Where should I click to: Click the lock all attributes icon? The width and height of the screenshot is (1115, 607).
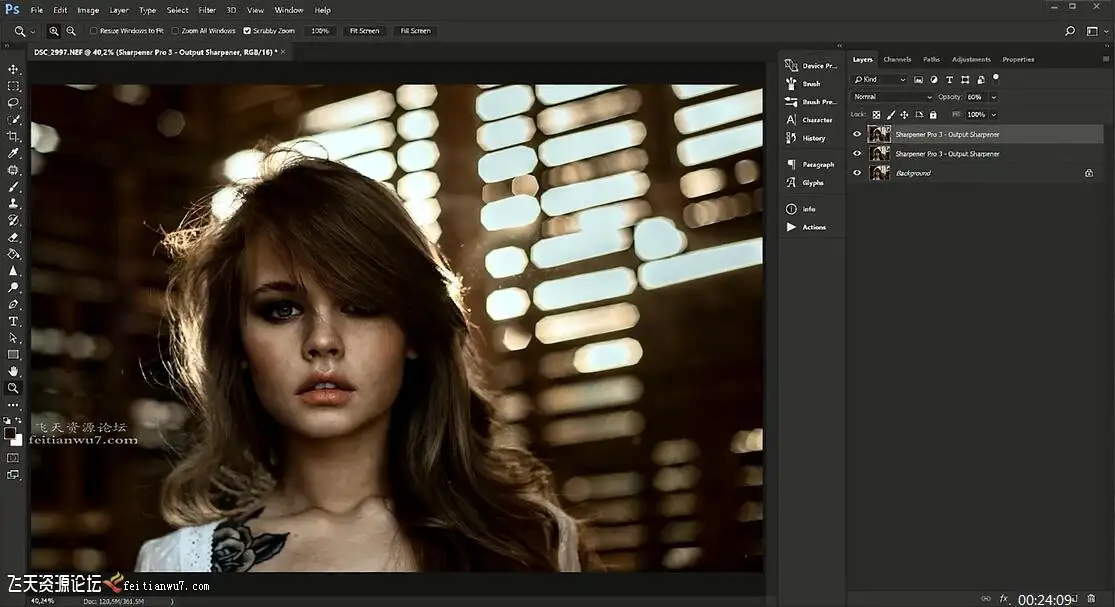pyautogui.click(x=933, y=115)
